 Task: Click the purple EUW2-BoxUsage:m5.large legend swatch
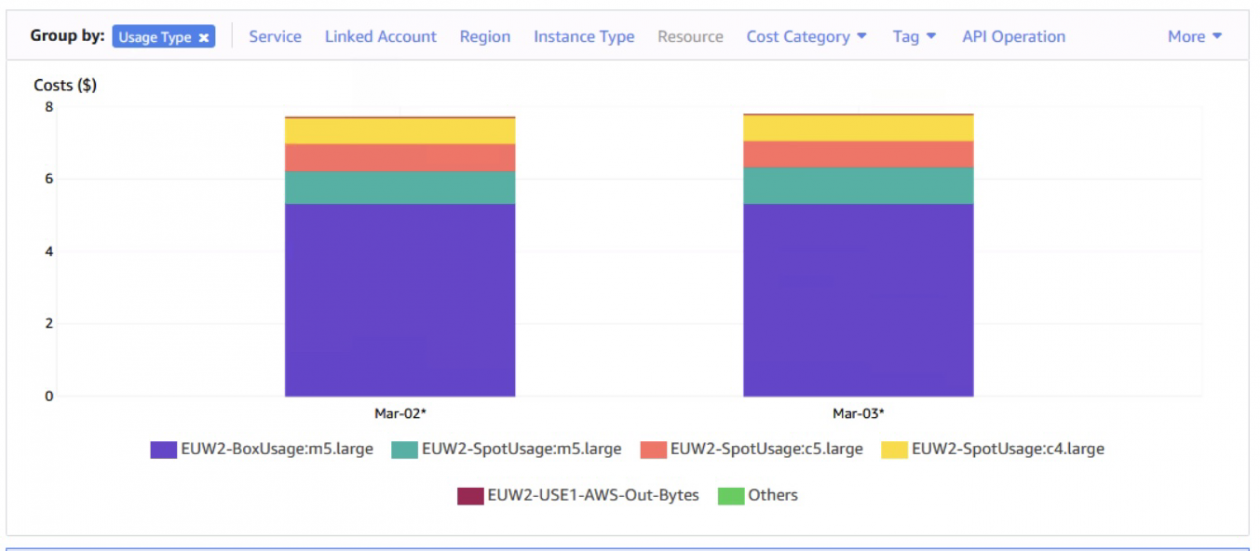(163, 450)
